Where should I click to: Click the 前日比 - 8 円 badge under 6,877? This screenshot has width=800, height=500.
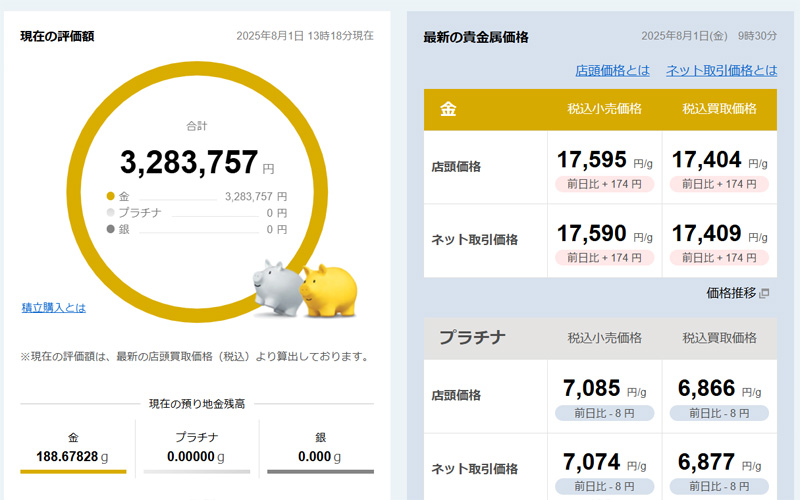719,486
